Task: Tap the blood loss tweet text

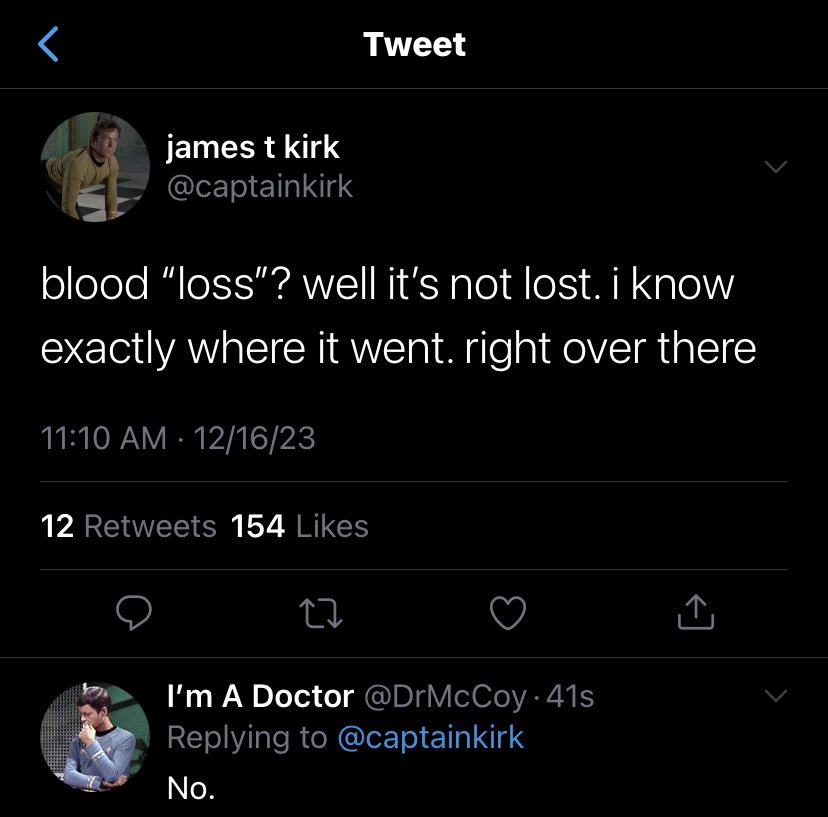Action: [x=397, y=317]
